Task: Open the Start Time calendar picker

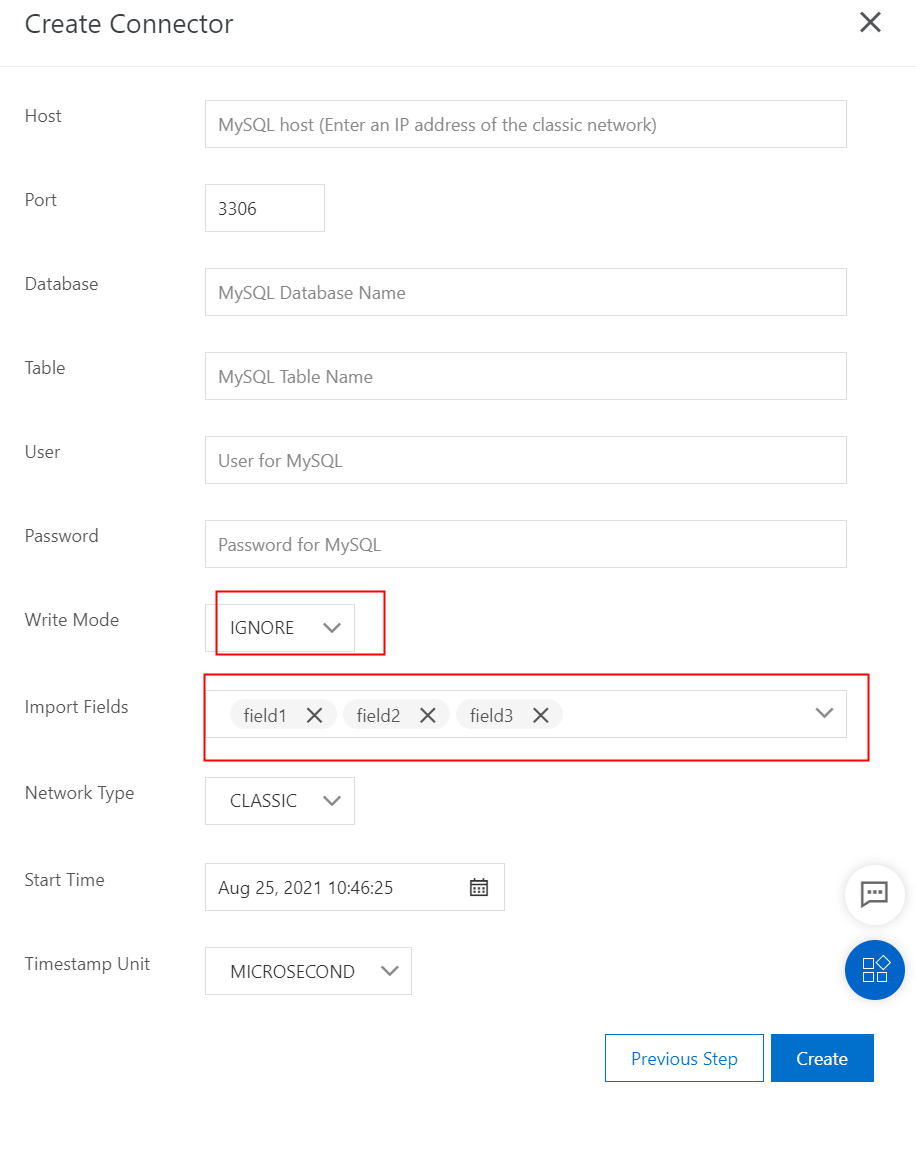Action: [479, 887]
